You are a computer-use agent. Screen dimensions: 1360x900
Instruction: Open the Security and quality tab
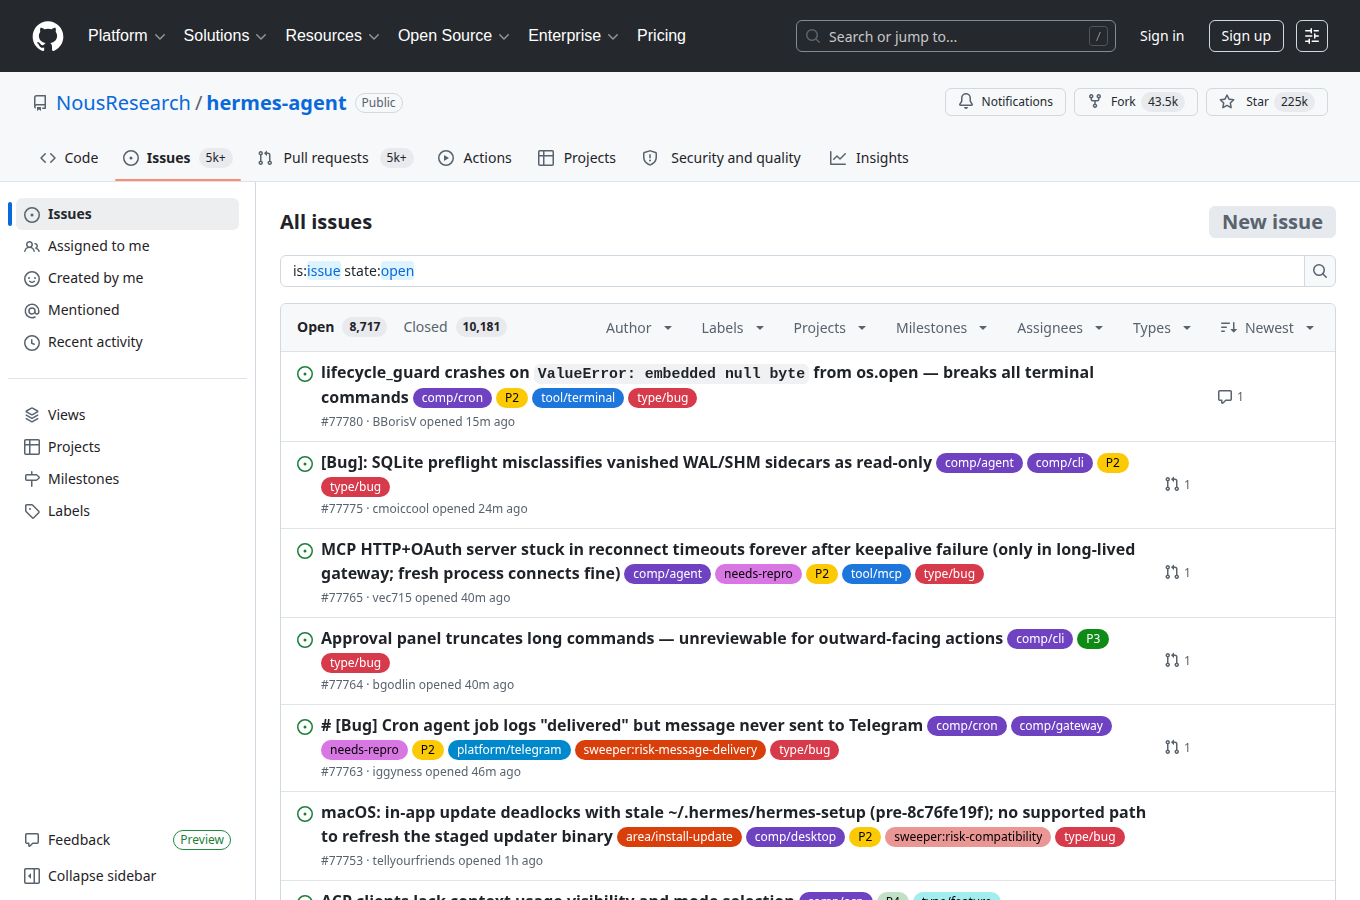click(x=721, y=158)
